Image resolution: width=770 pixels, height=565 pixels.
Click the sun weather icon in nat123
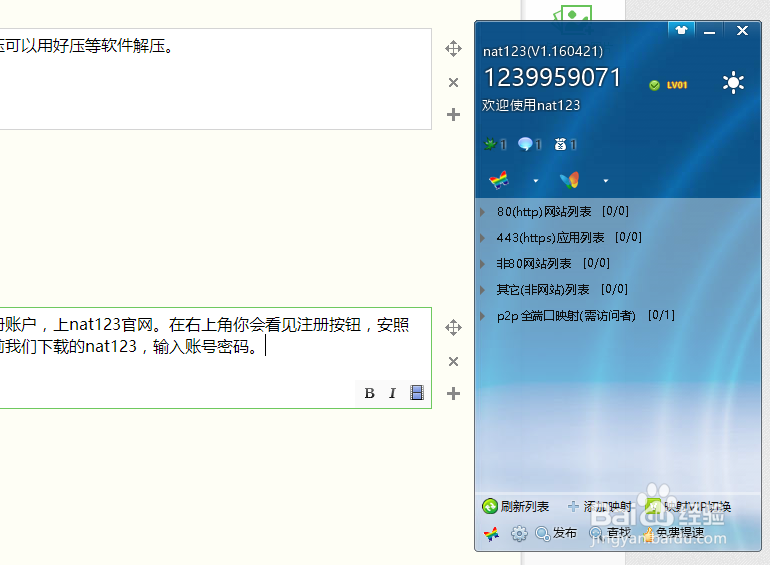point(733,82)
